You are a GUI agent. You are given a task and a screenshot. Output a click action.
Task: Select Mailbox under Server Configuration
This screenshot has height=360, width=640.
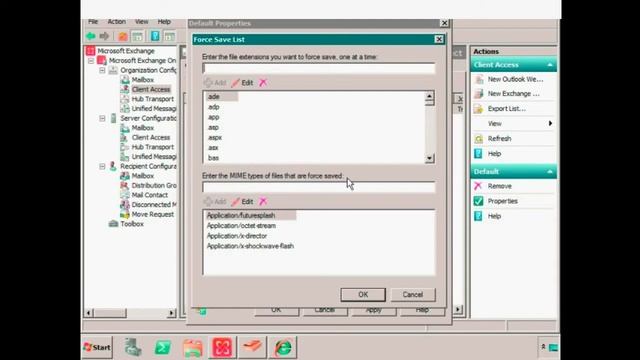[x=142, y=128]
